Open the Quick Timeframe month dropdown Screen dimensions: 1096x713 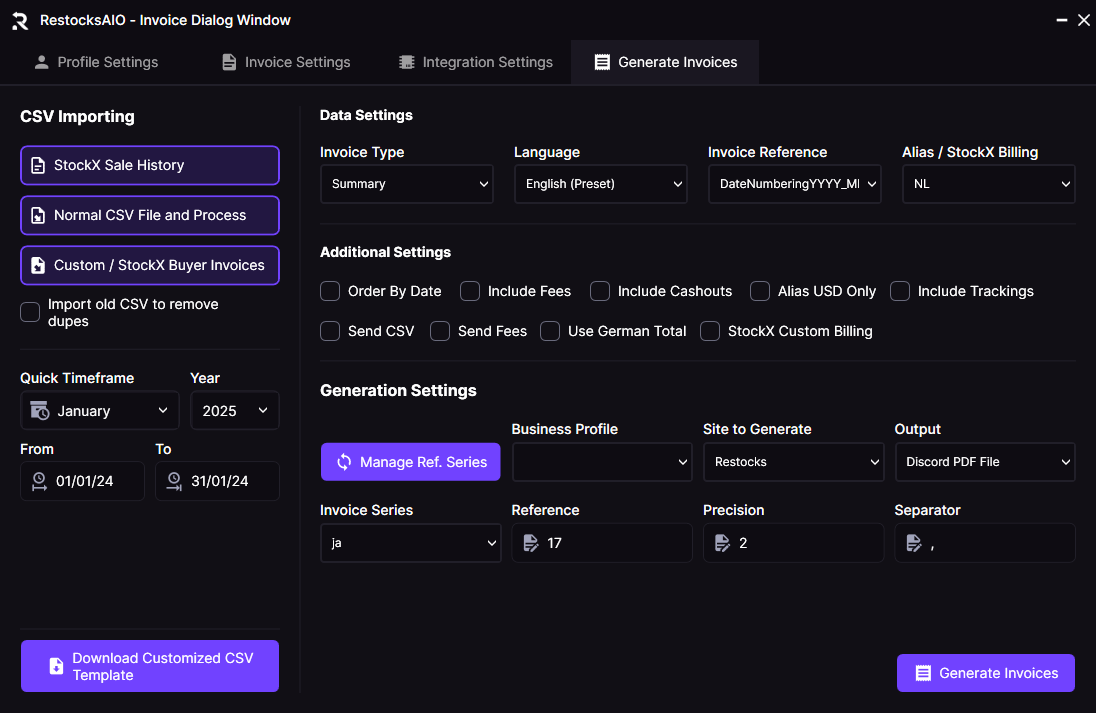coord(100,410)
